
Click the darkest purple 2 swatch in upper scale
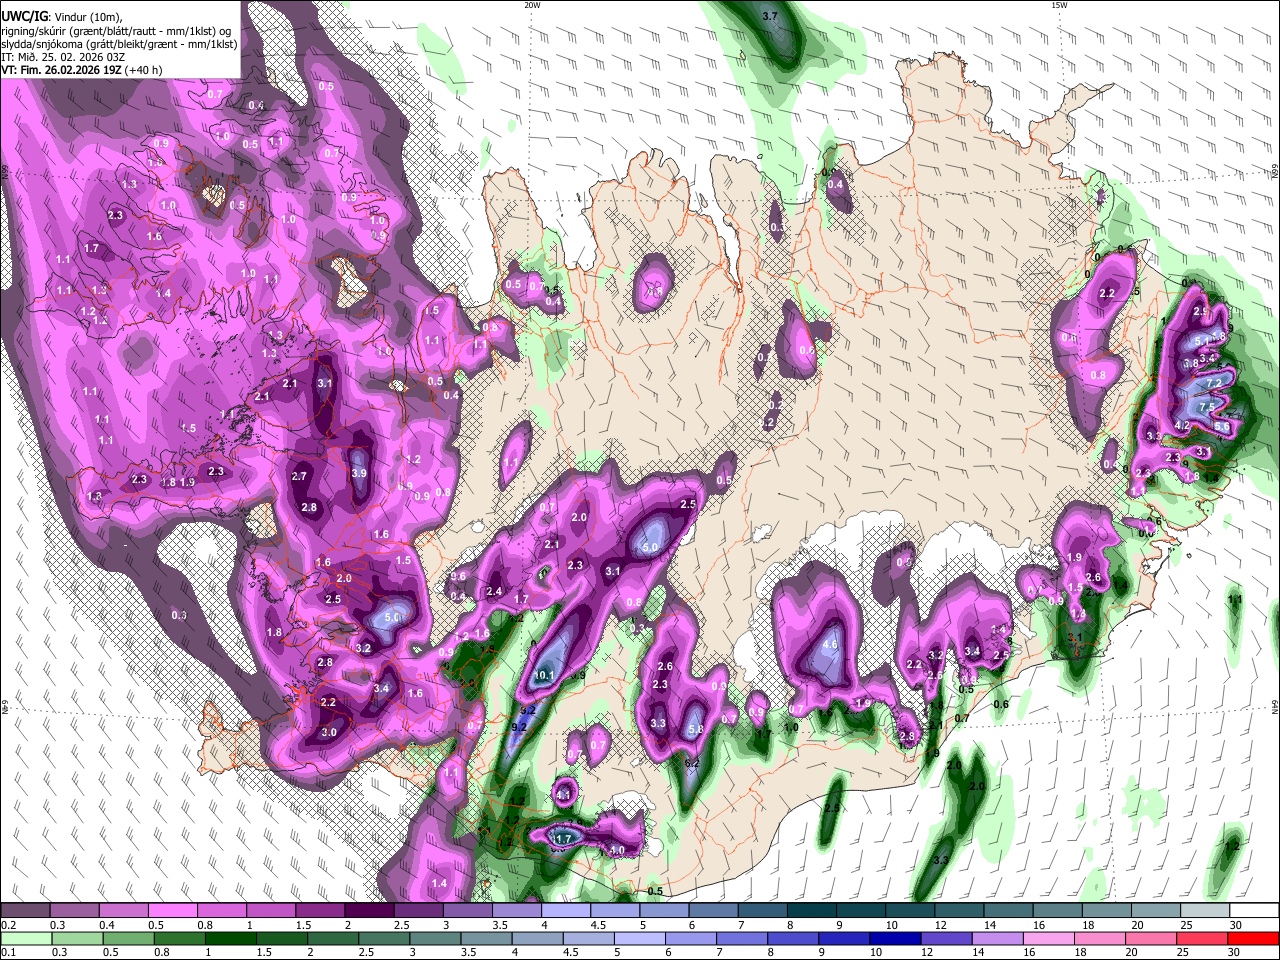point(368,911)
